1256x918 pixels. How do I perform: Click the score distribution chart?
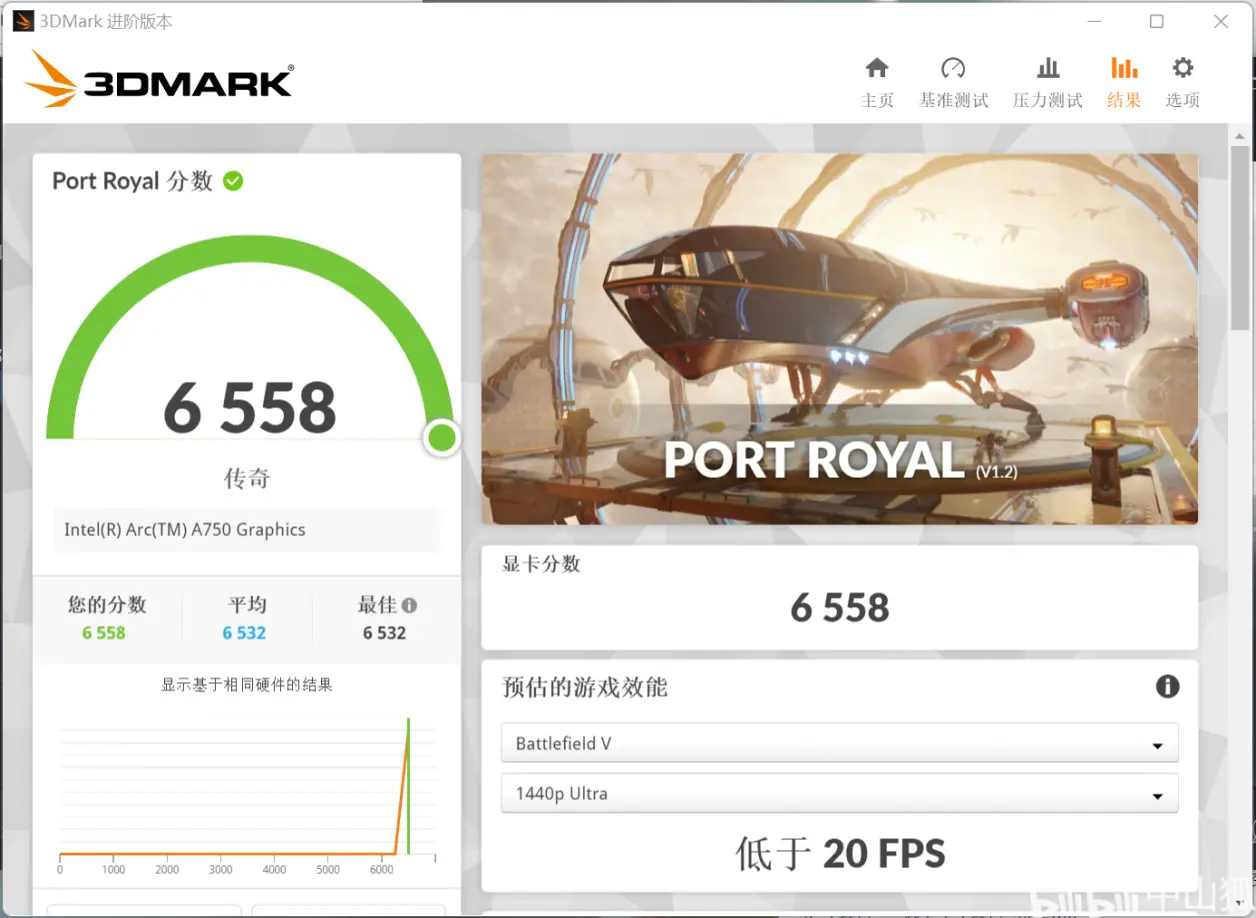pyautogui.click(x=247, y=795)
